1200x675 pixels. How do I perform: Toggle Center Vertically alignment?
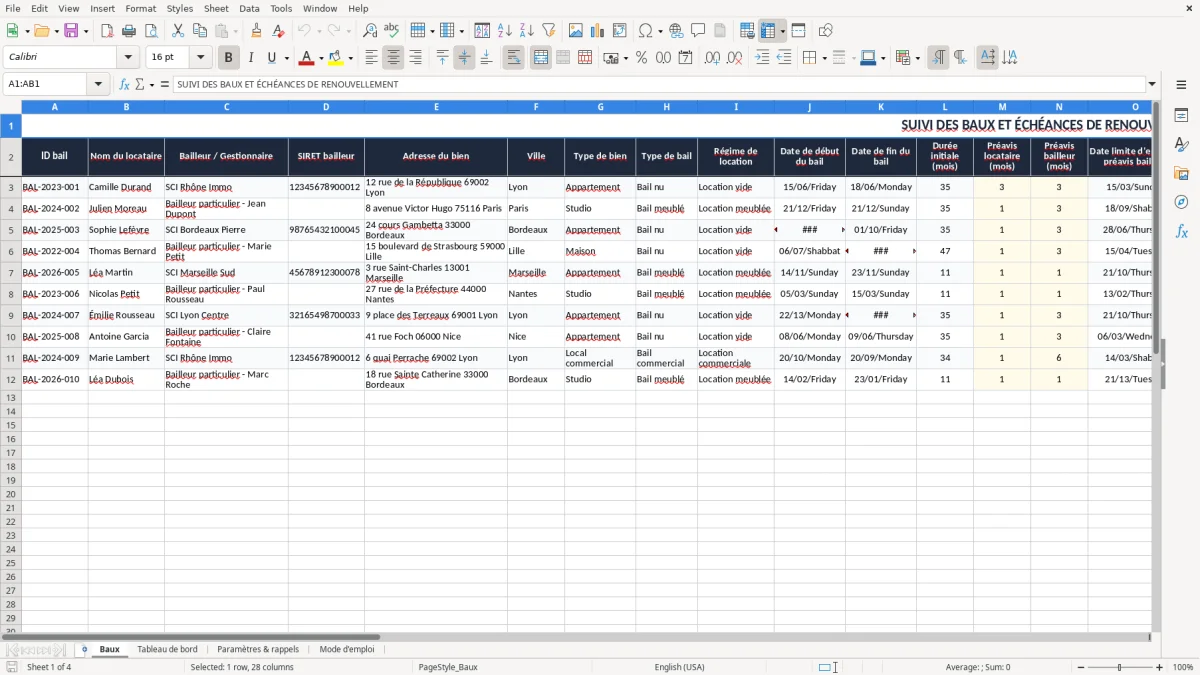point(464,58)
